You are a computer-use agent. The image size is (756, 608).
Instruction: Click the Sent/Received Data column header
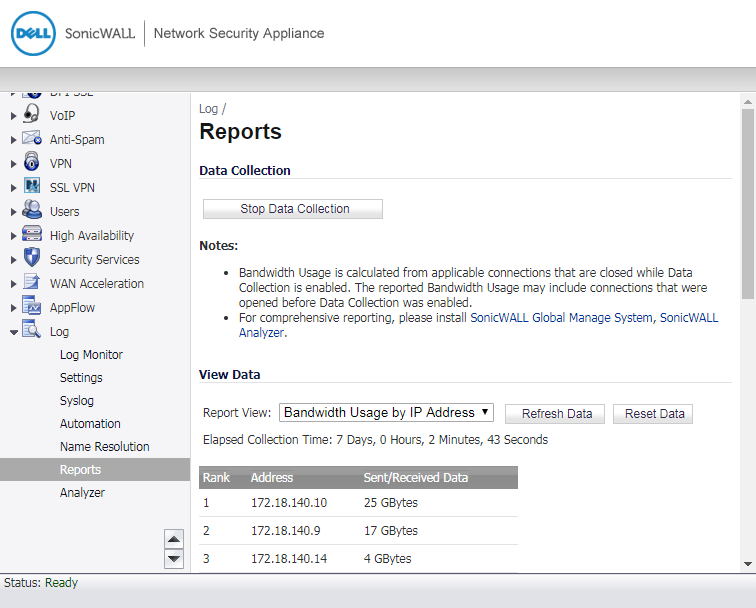[x=416, y=478]
